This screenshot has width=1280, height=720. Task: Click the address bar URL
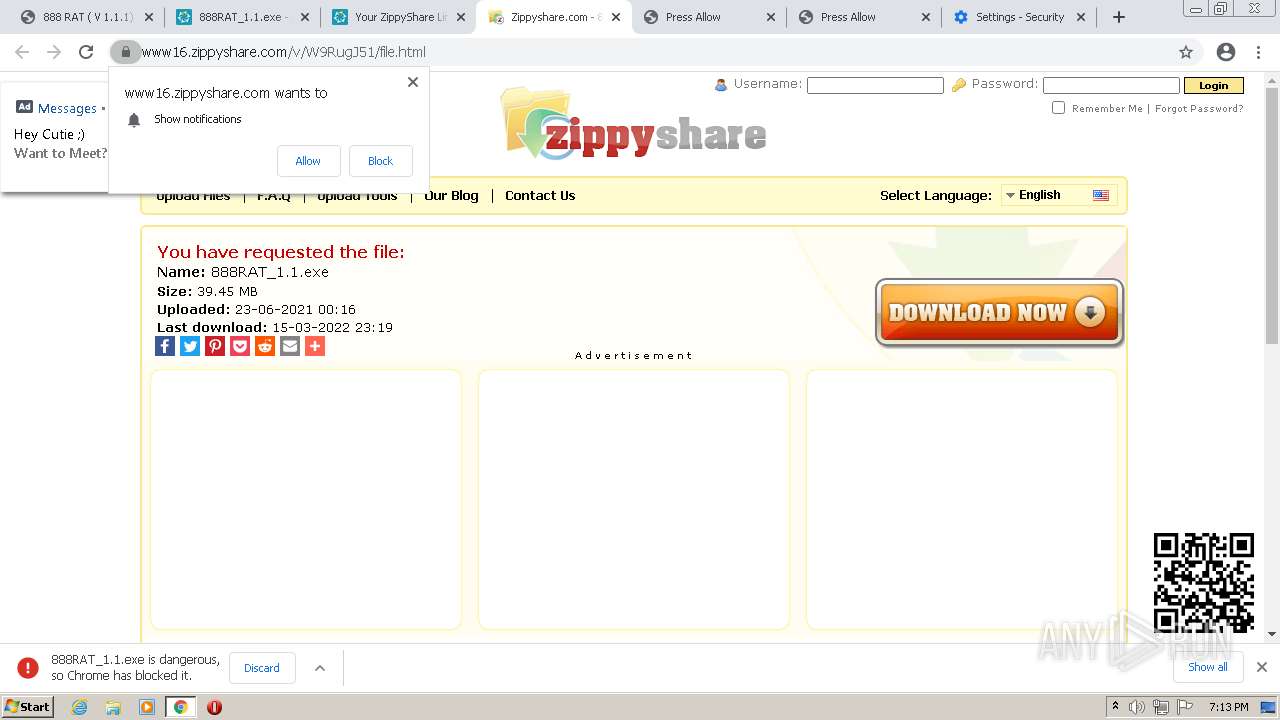pyautogui.click(x=283, y=52)
